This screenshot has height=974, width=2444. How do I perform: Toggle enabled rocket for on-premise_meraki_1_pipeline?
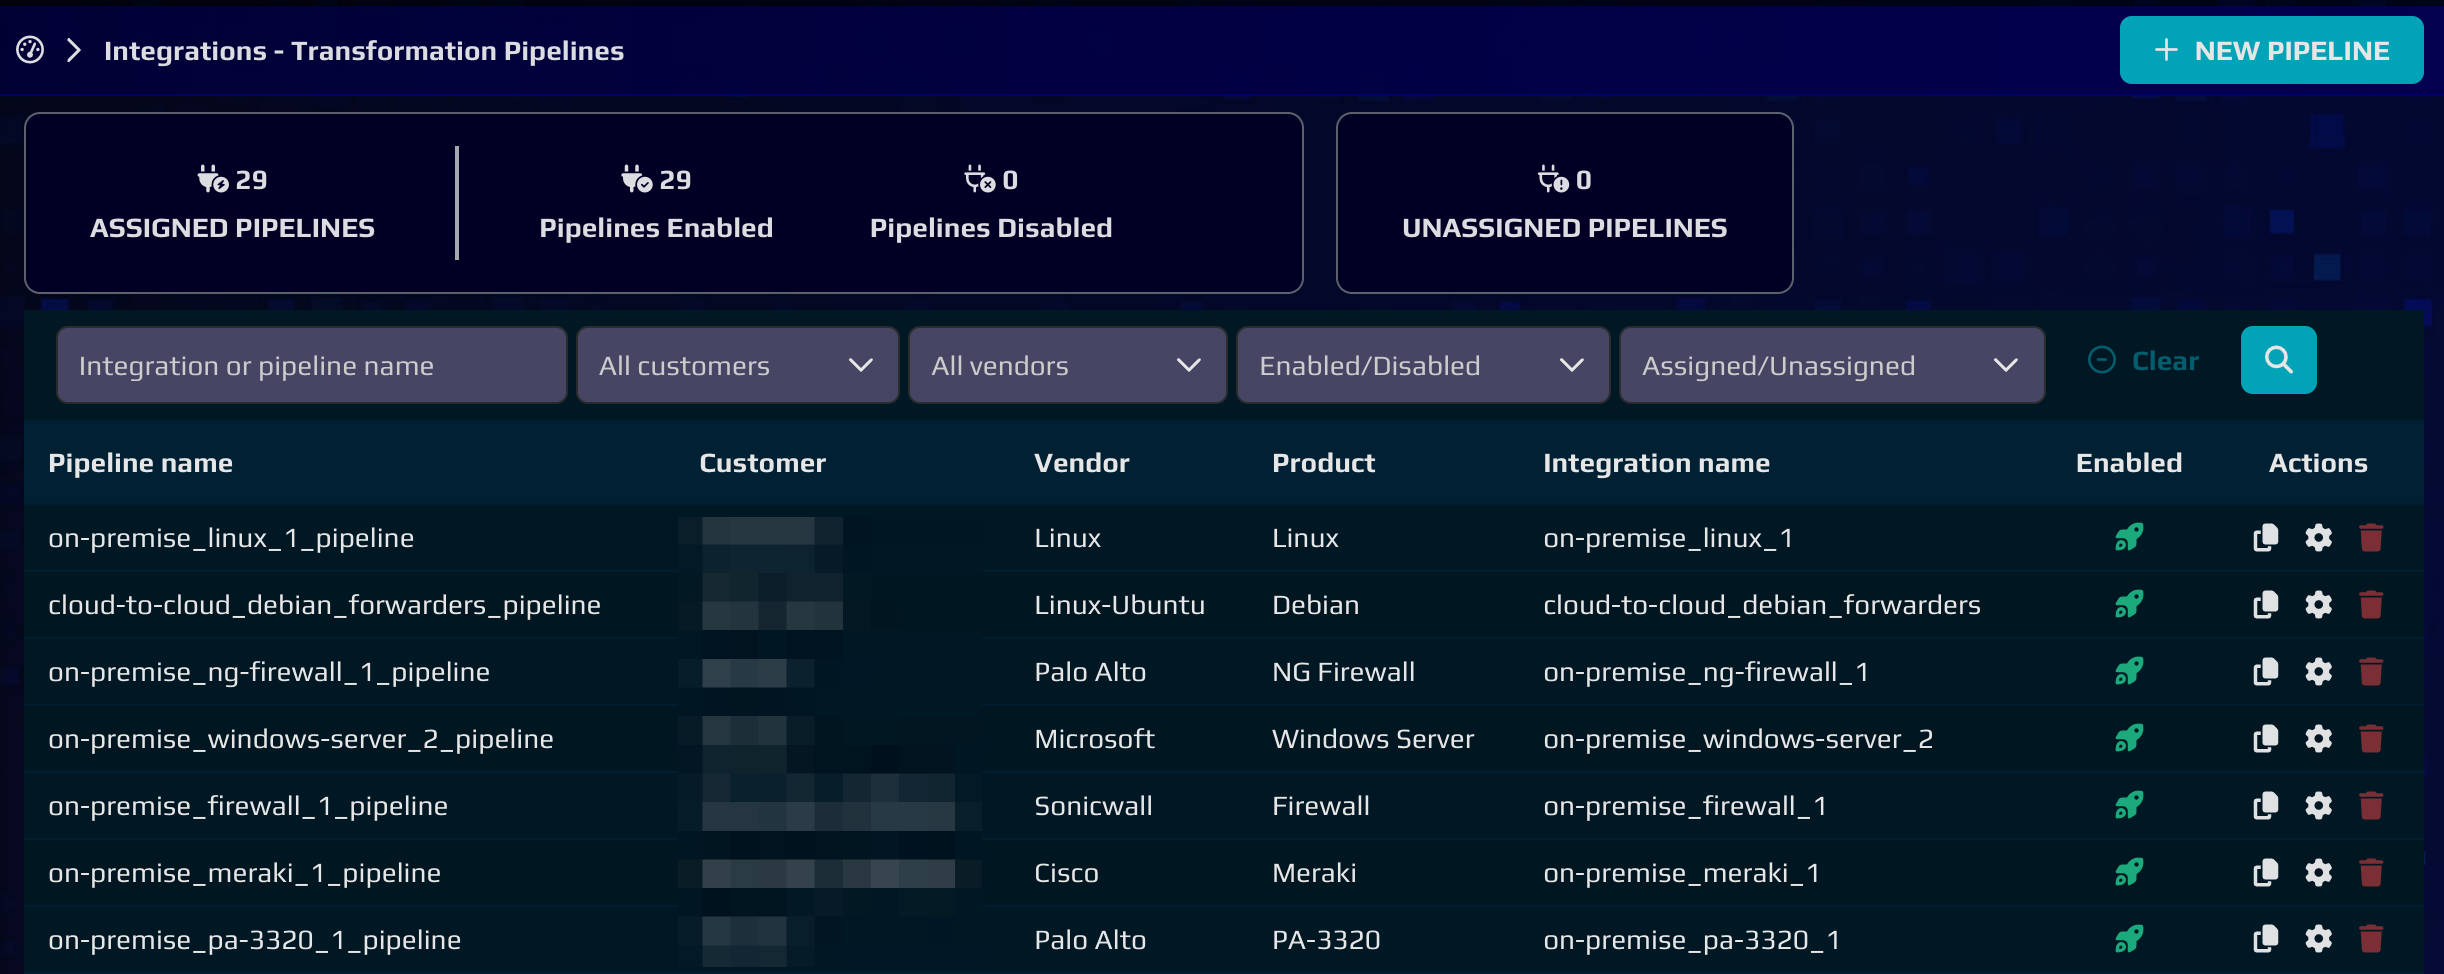(2129, 873)
